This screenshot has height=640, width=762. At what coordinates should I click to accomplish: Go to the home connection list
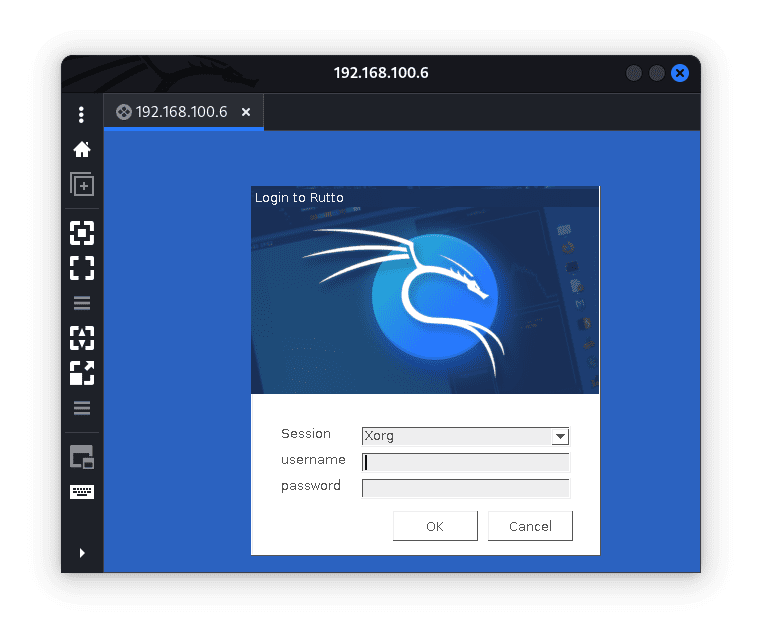82,149
